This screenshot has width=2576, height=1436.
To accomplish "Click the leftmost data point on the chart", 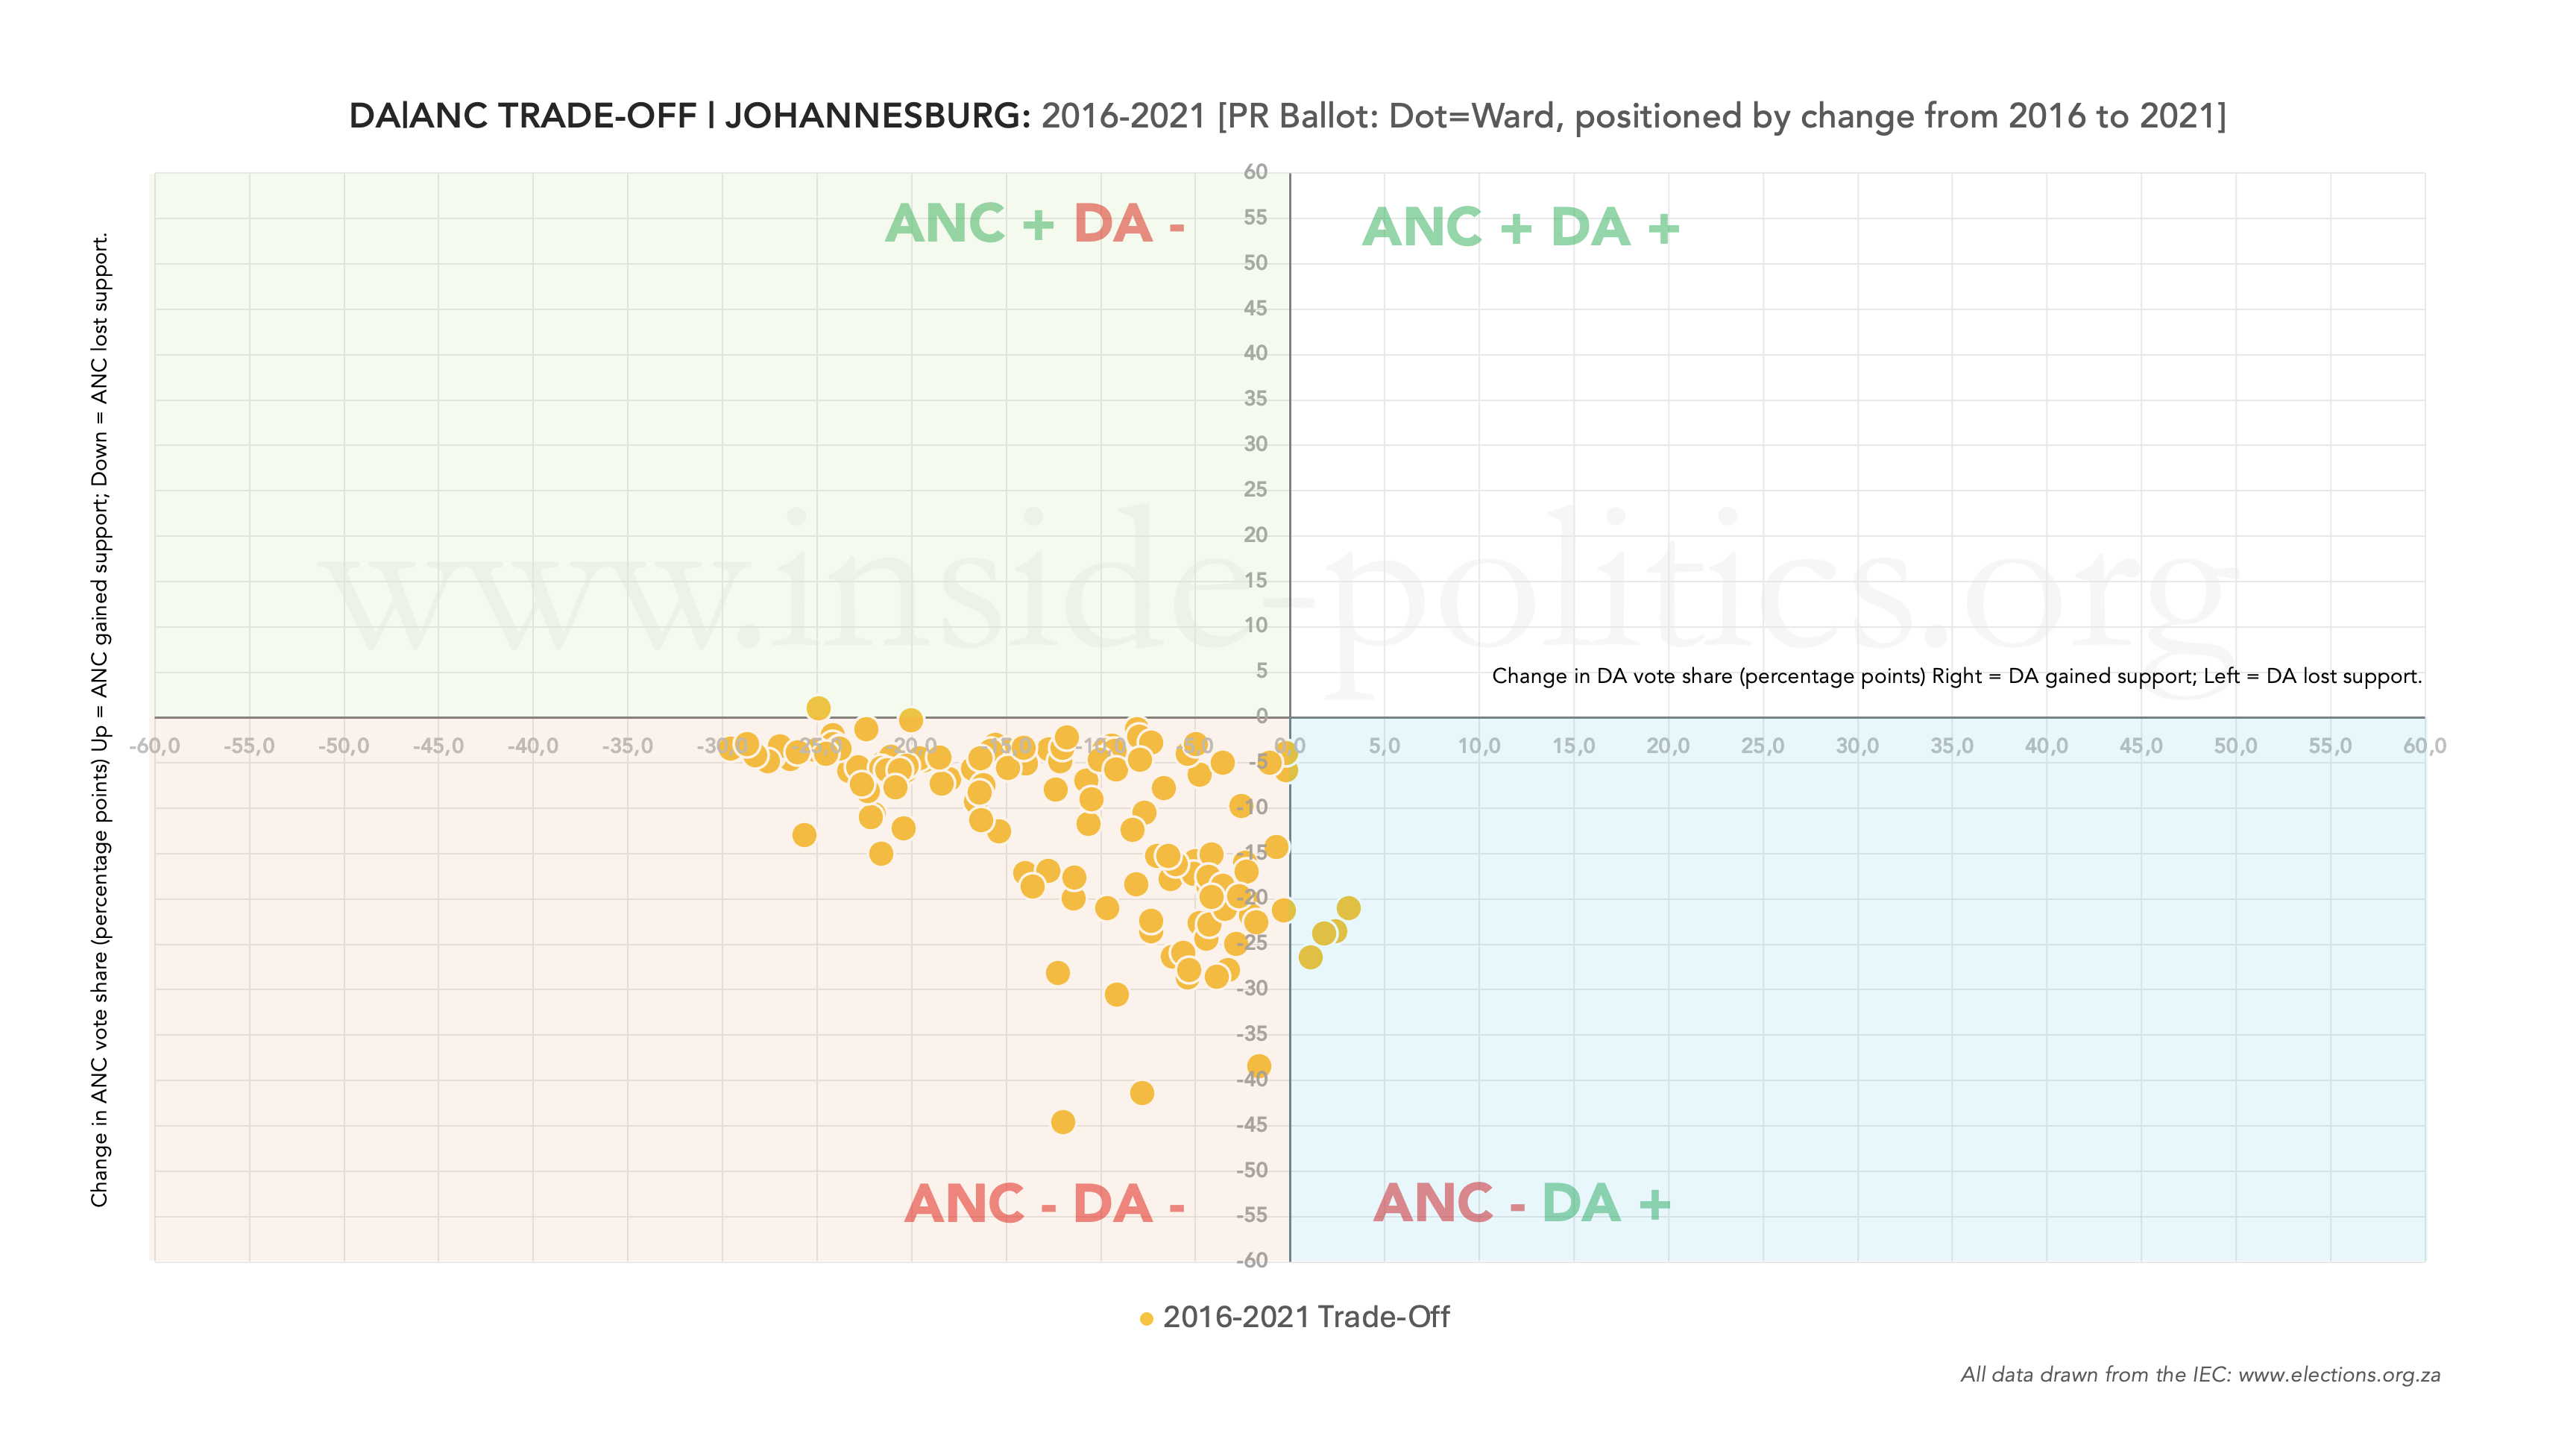I will pyautogui.click(x=730, y=747).
